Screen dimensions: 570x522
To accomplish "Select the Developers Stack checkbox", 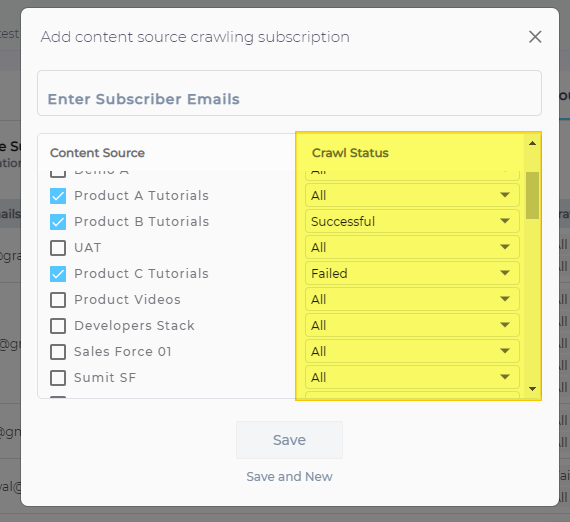I will 58,326.
